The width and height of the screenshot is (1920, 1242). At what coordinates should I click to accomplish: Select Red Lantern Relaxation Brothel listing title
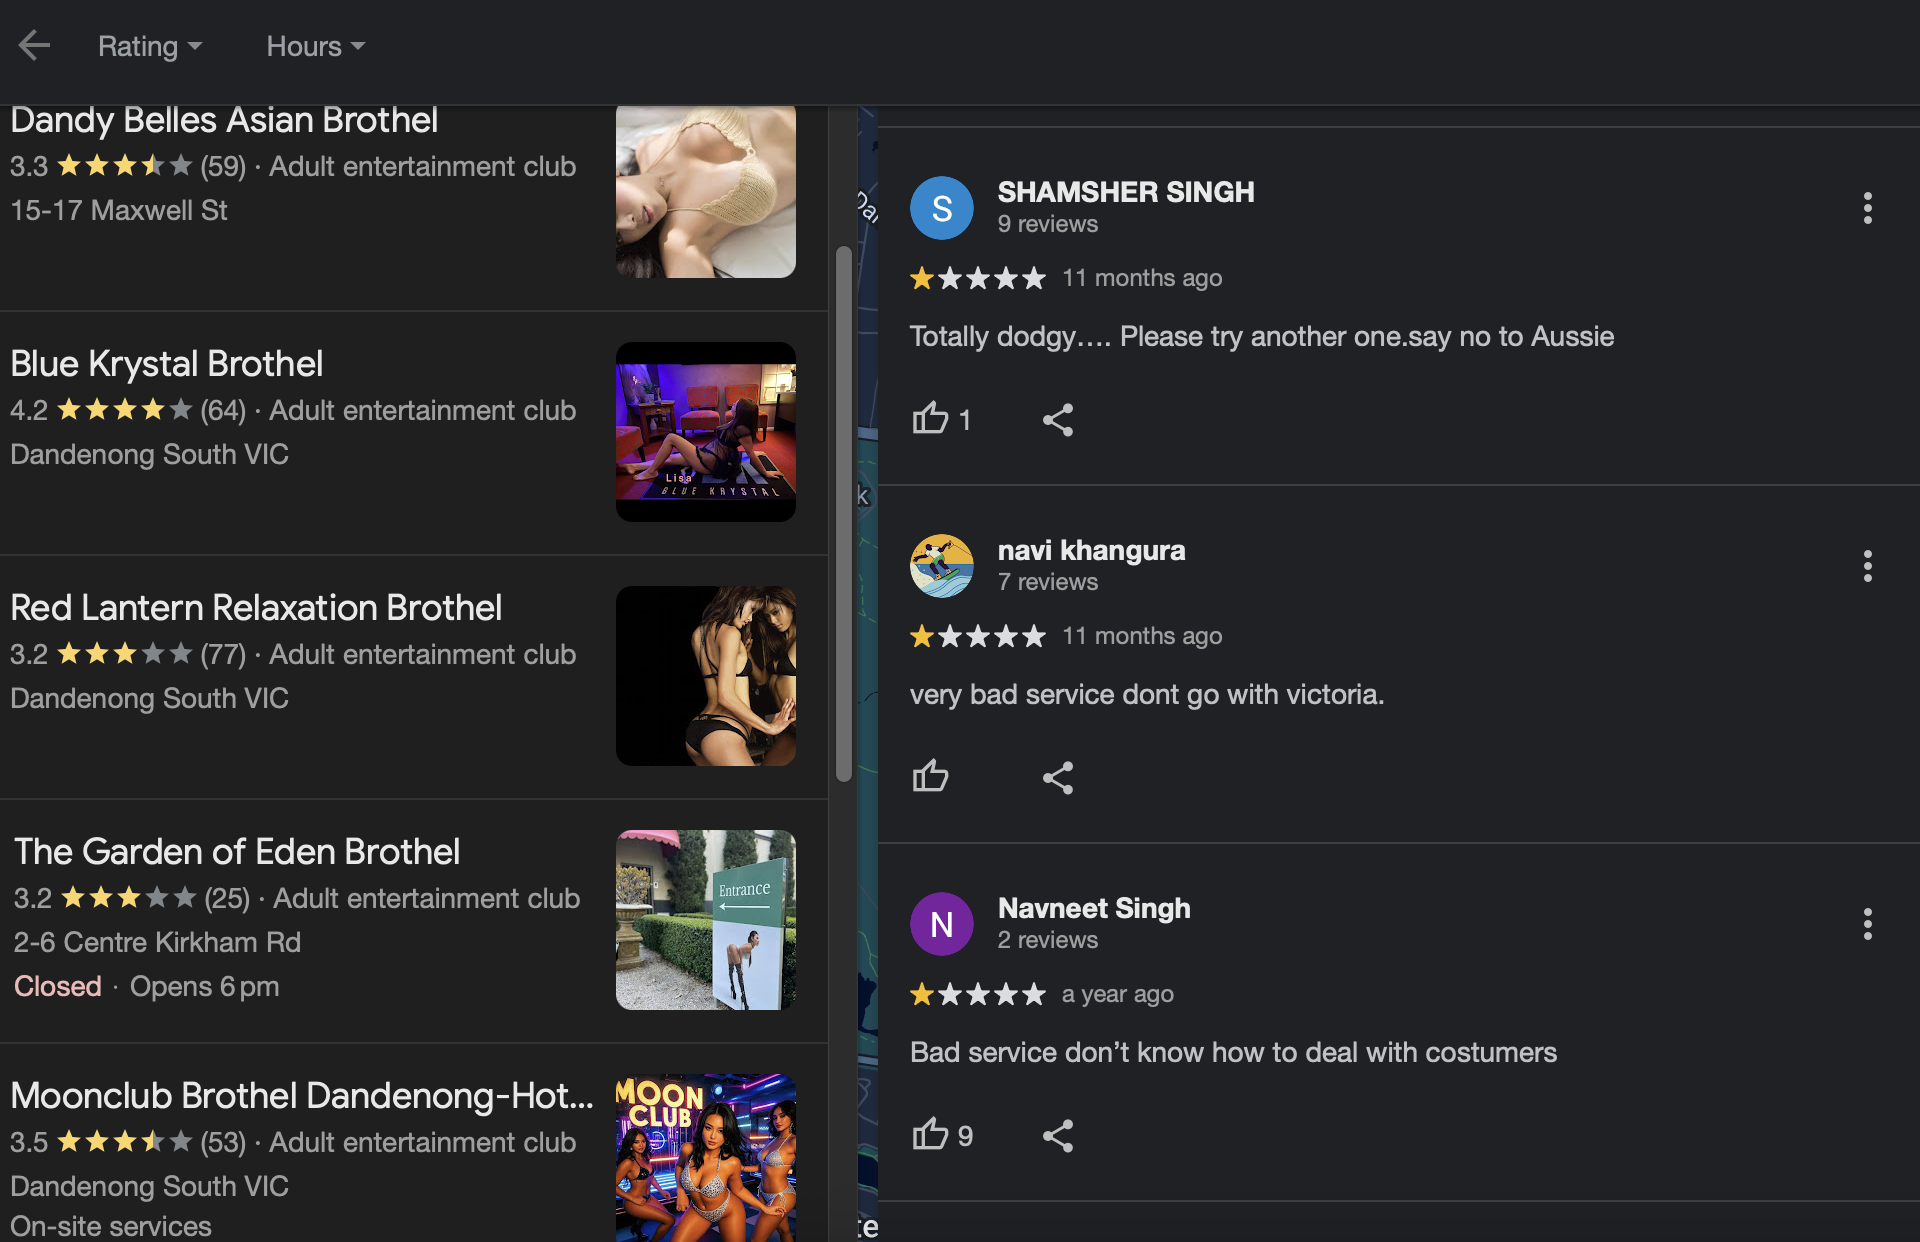click(256, 608)
